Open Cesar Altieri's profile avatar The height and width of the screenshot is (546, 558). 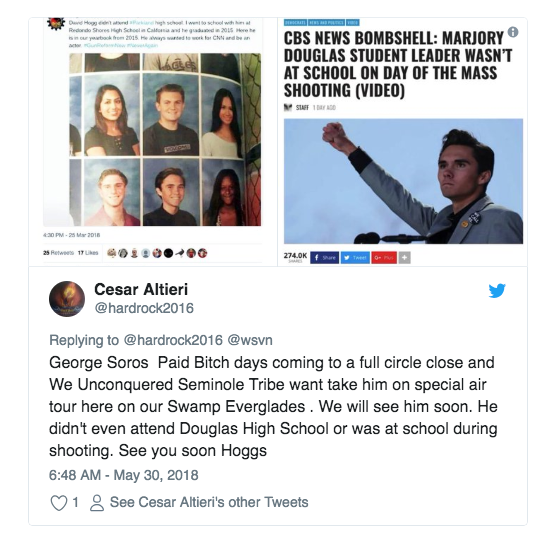point(67,299)
